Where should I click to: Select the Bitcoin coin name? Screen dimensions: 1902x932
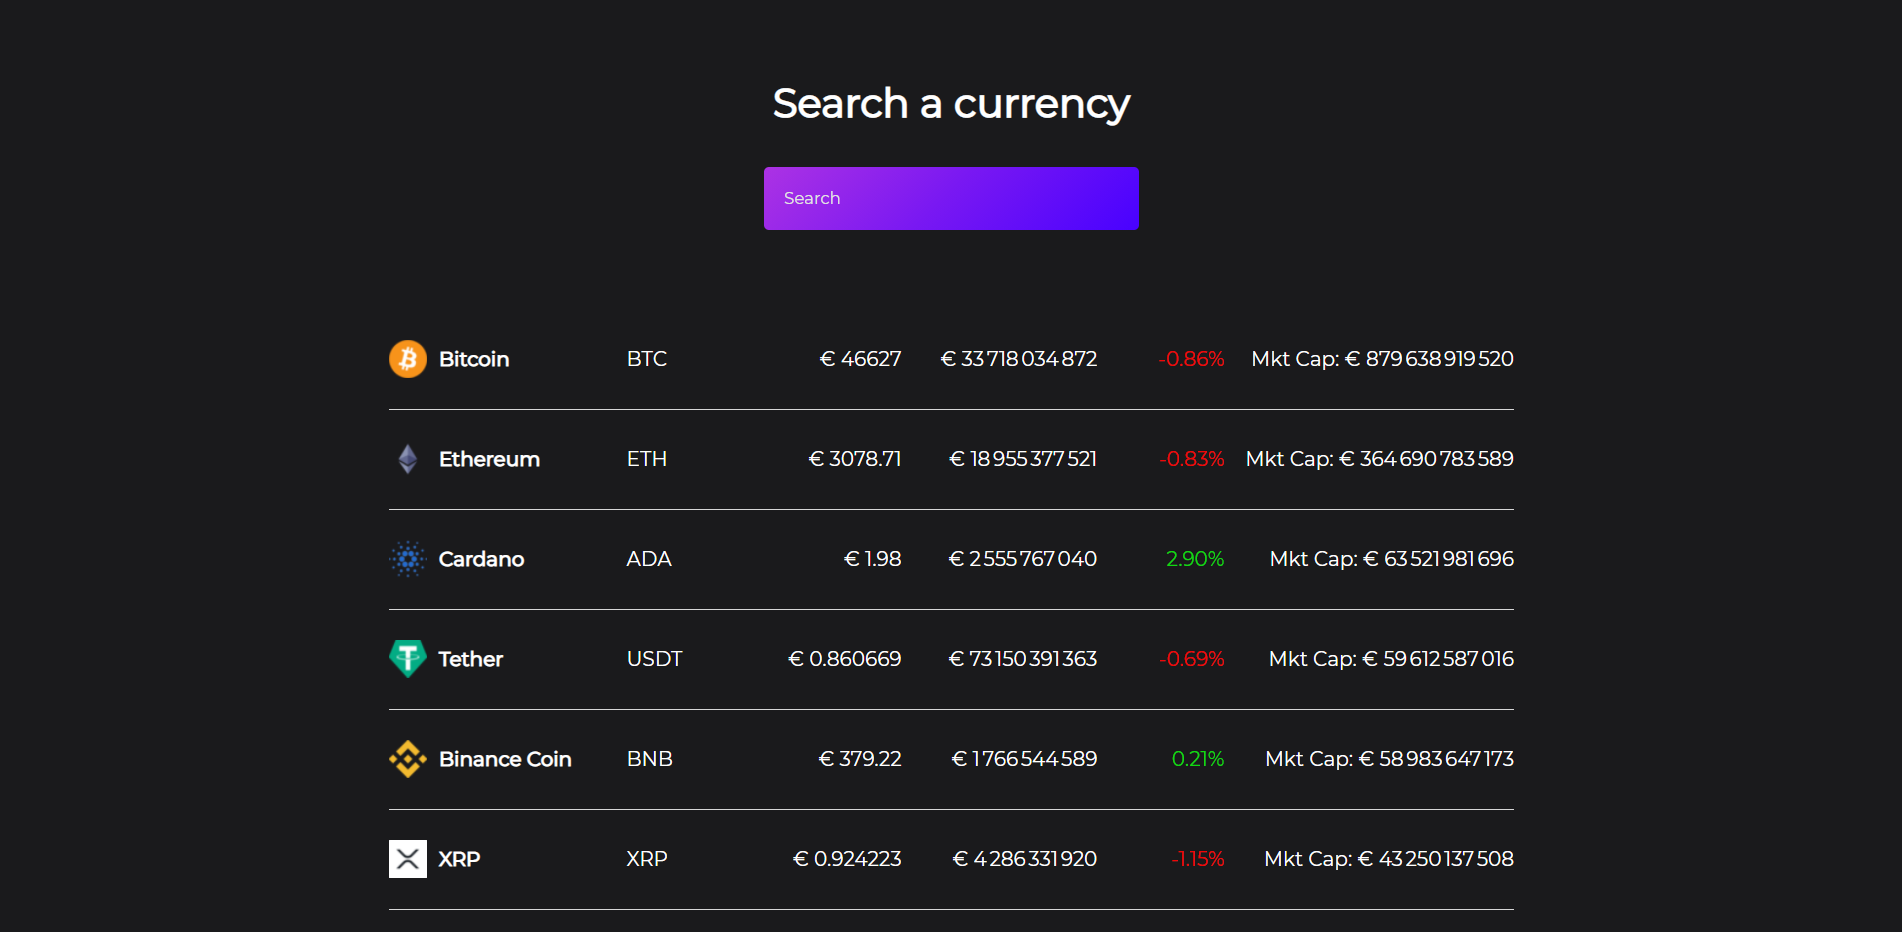(x=474, y=359)
